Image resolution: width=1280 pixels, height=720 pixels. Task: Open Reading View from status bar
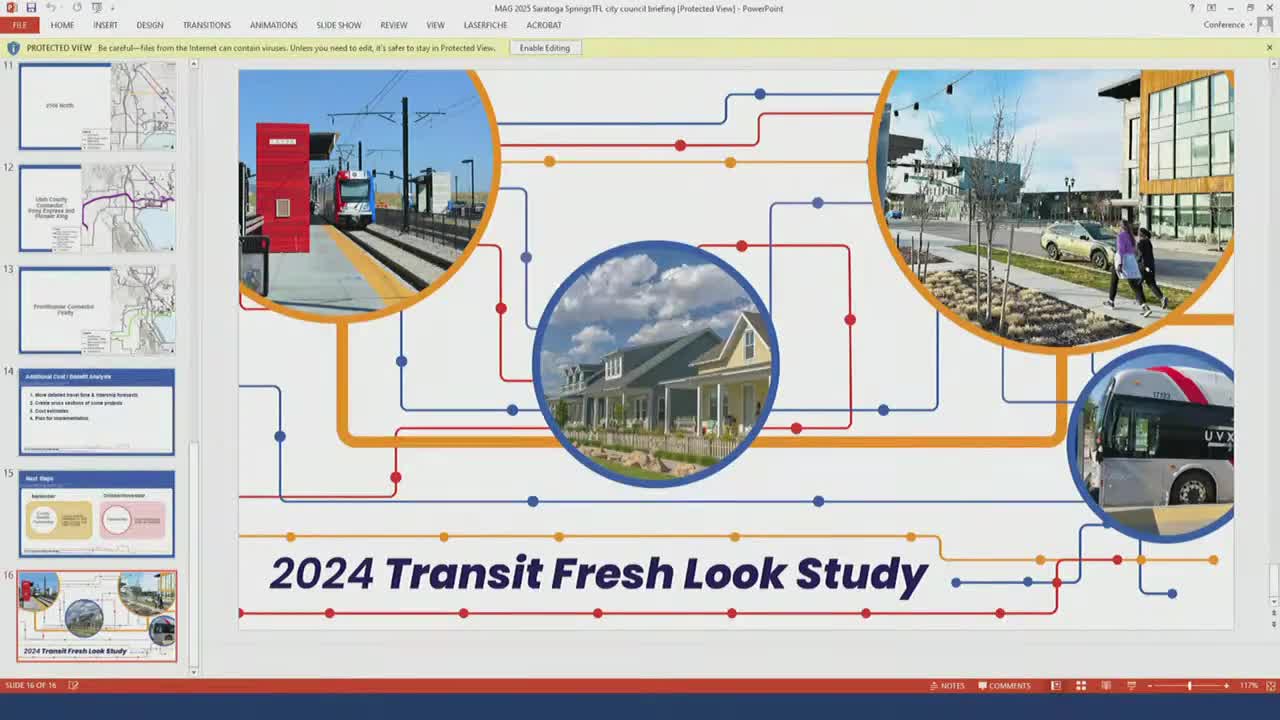pos(1106,686)
